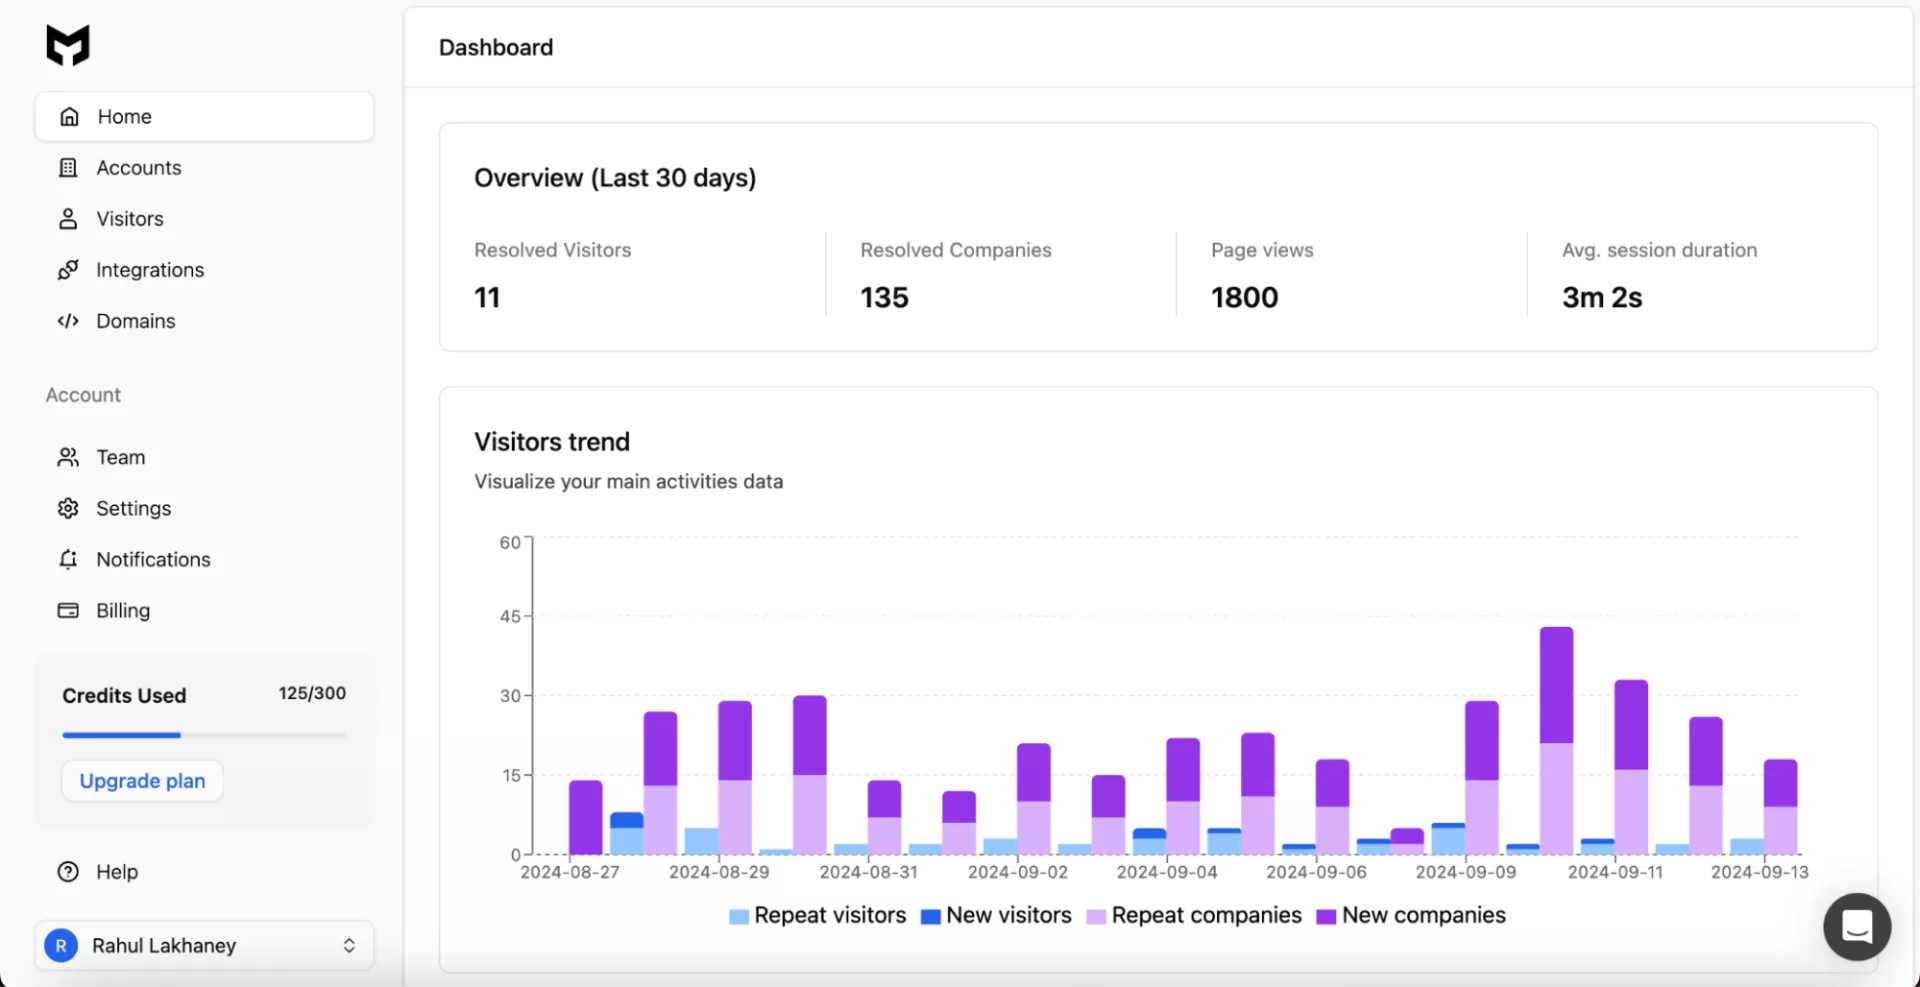Click the Domains code brackets icon
The width and height of the screenshot is (1920, 987).
point(68,321)
